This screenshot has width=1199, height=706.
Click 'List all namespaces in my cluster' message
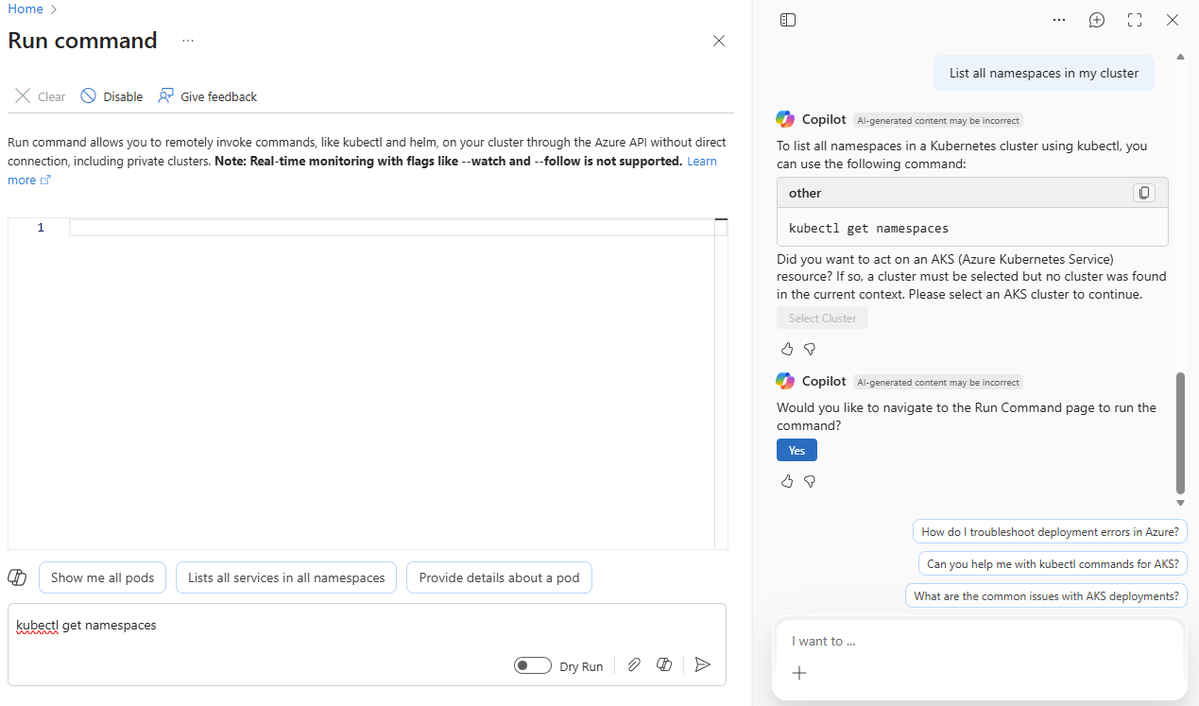click(1044, 73)
